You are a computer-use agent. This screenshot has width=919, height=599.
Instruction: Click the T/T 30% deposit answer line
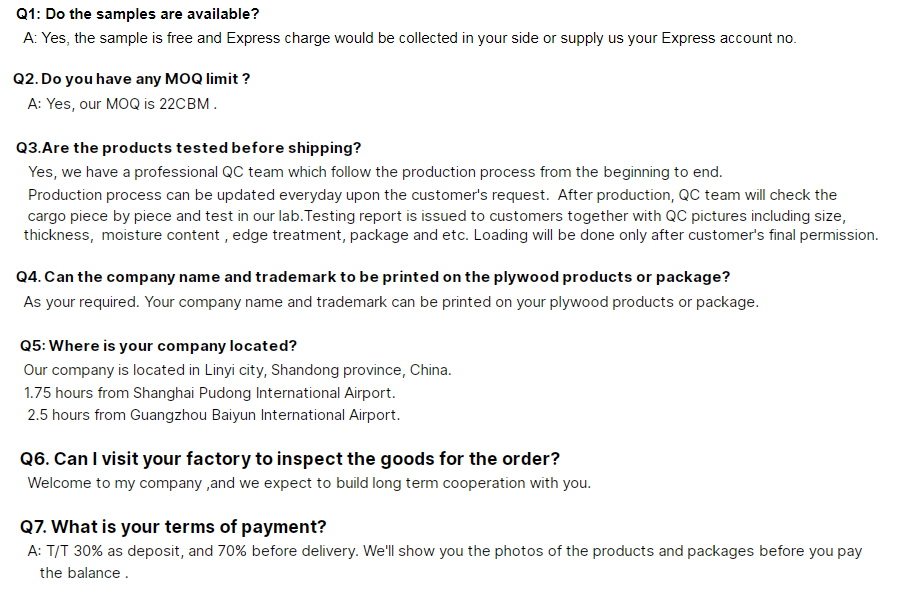[x=444, y=551]
